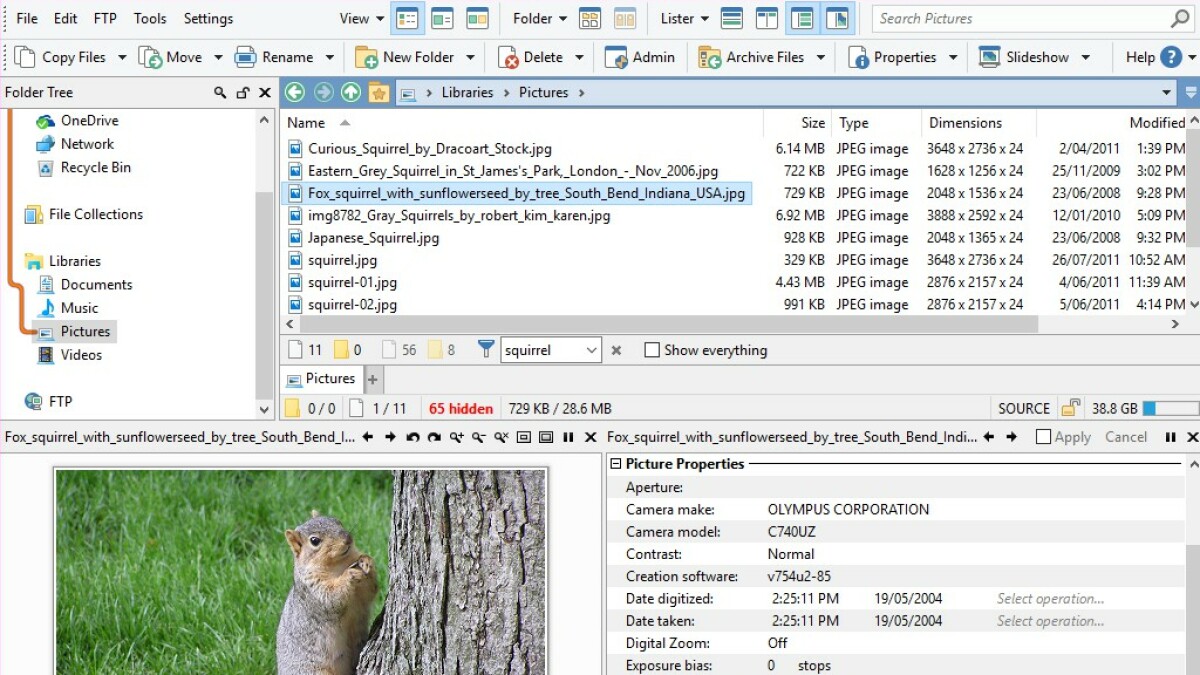Go back using the green back arrow
The width and height of the screenshot is (1200, 675).
[x=294, y=93]
